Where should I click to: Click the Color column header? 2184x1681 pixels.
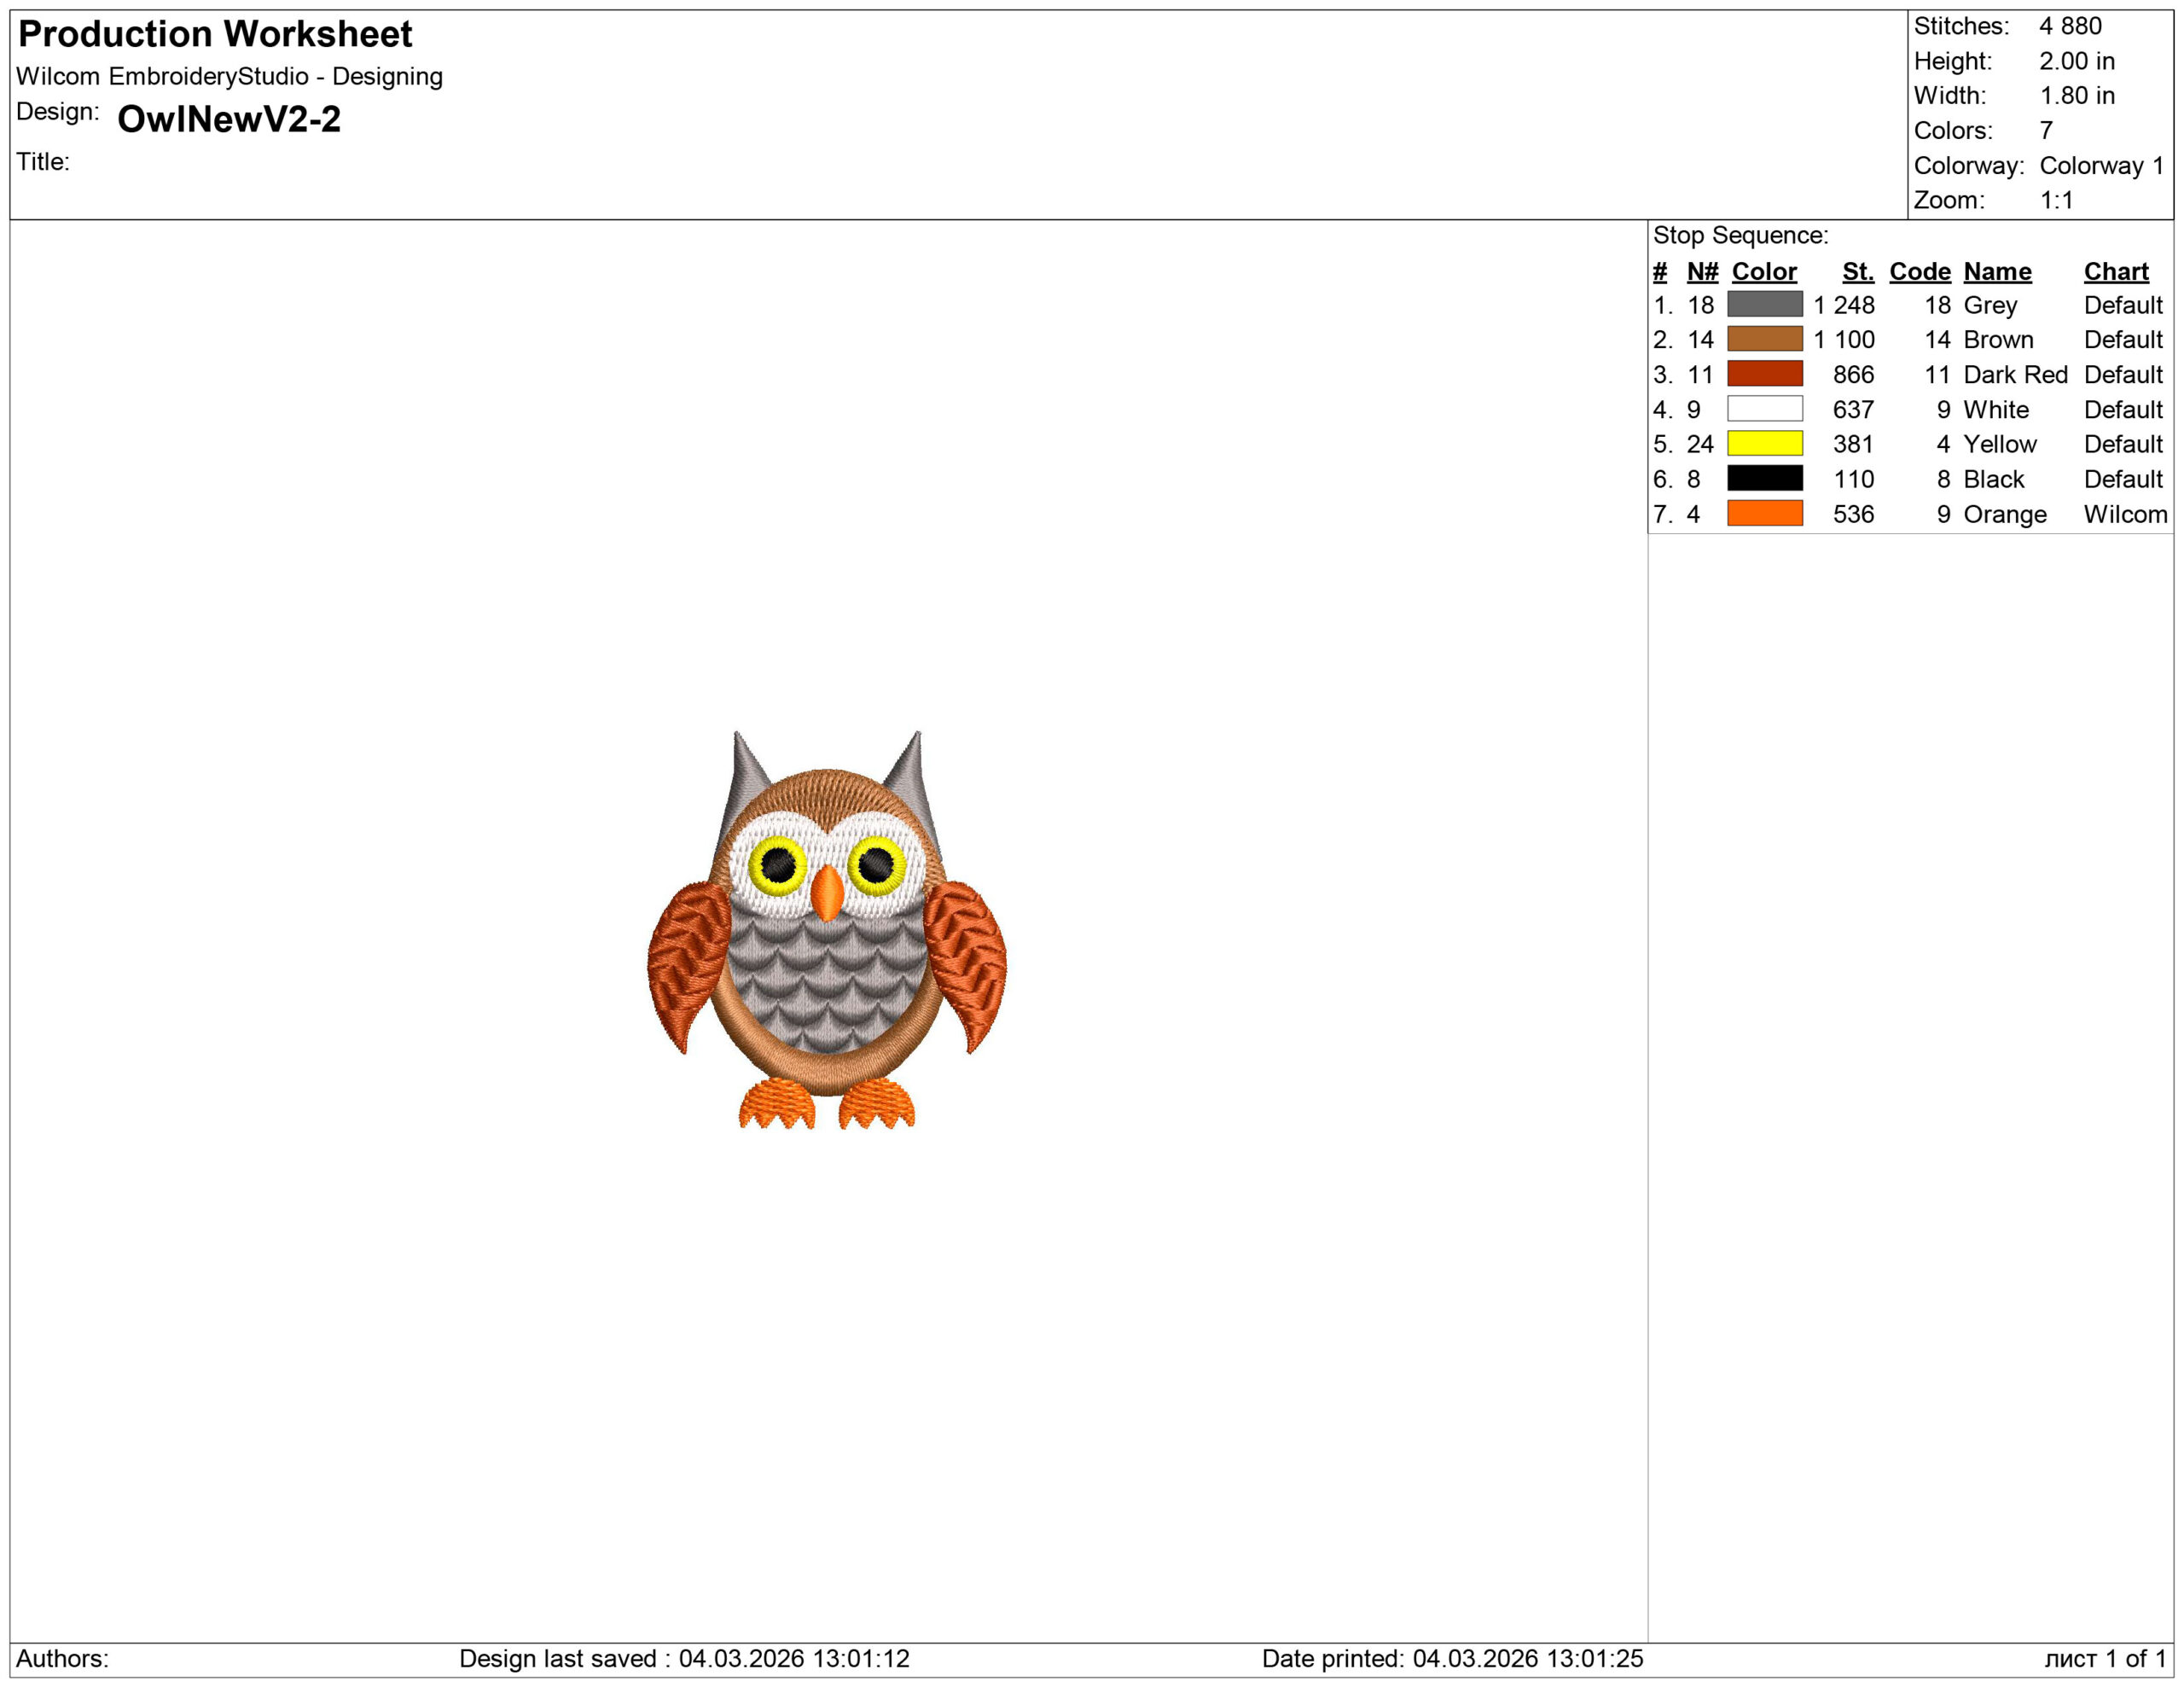click(1763, 271)
